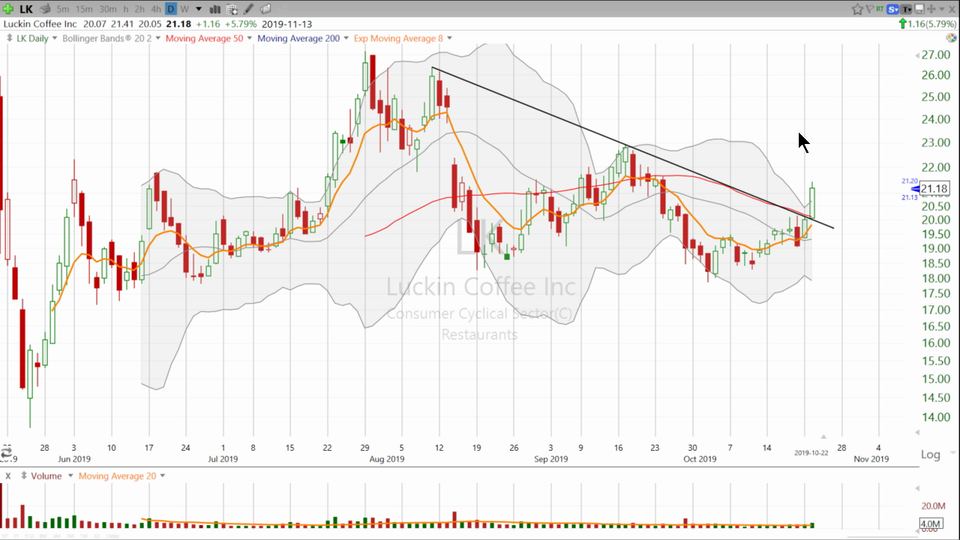The width and height of the screenshot is (960, 540).
Task: Click the color wheel chart settings icon
Action: click(951, 38)
